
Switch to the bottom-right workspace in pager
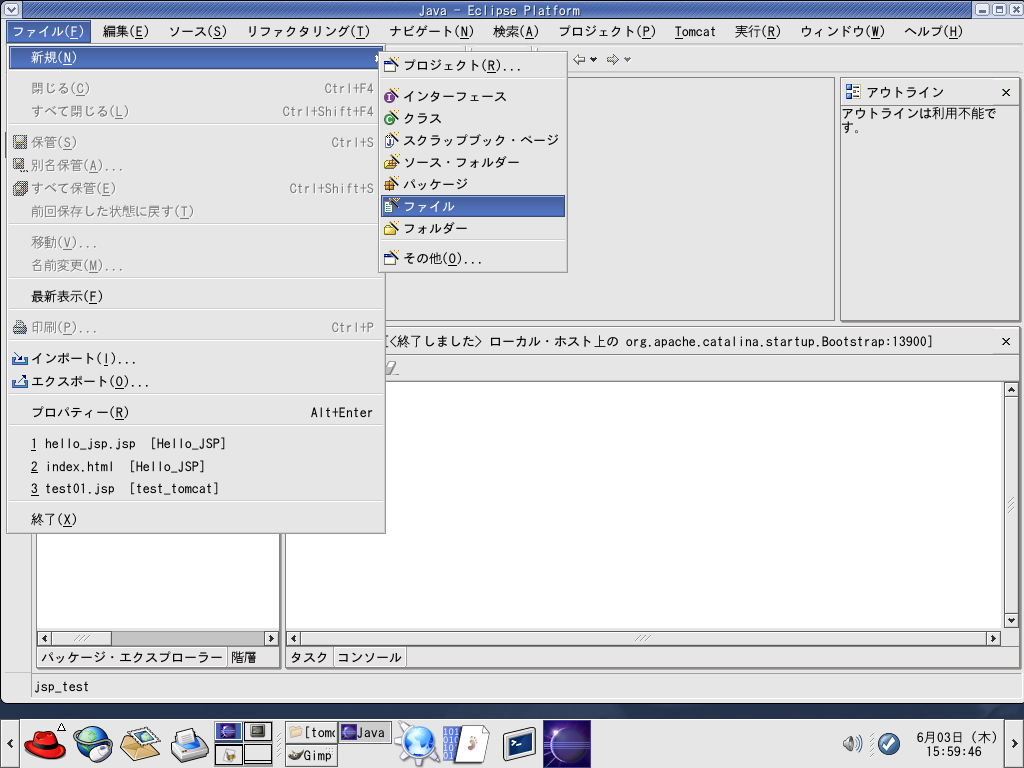[257, 754]
